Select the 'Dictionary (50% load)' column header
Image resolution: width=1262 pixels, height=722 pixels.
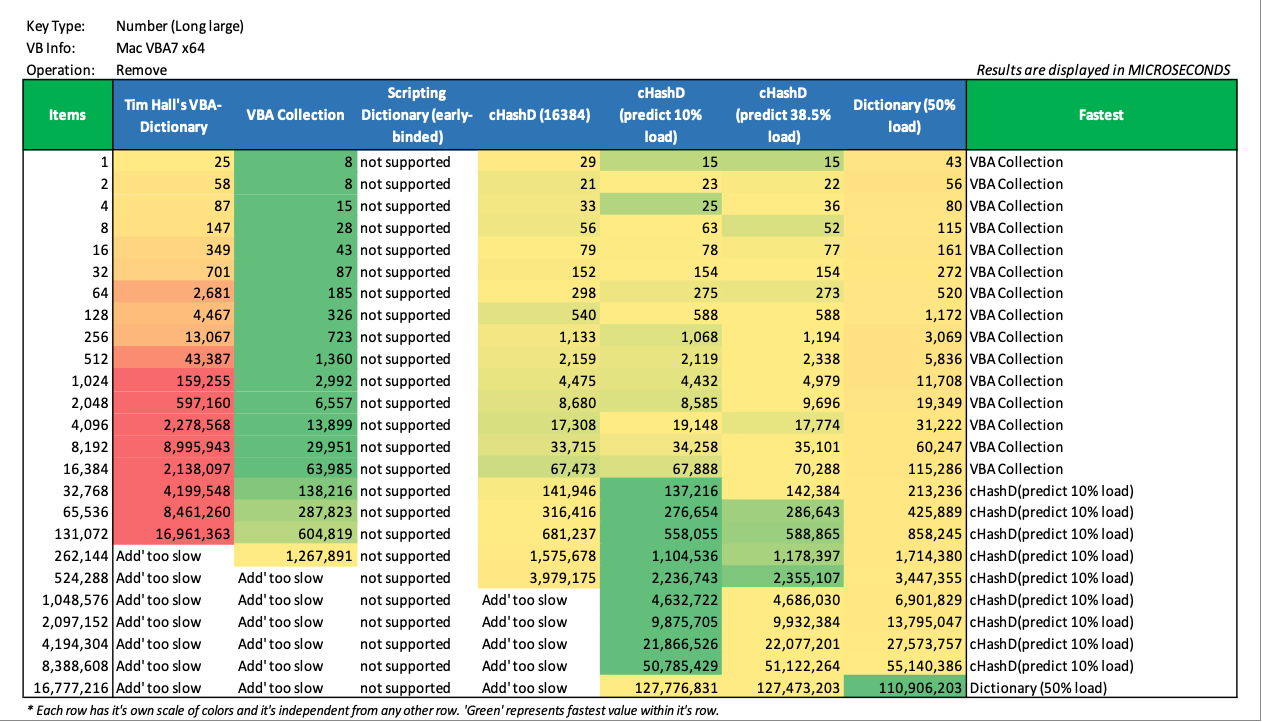(905, 115)
